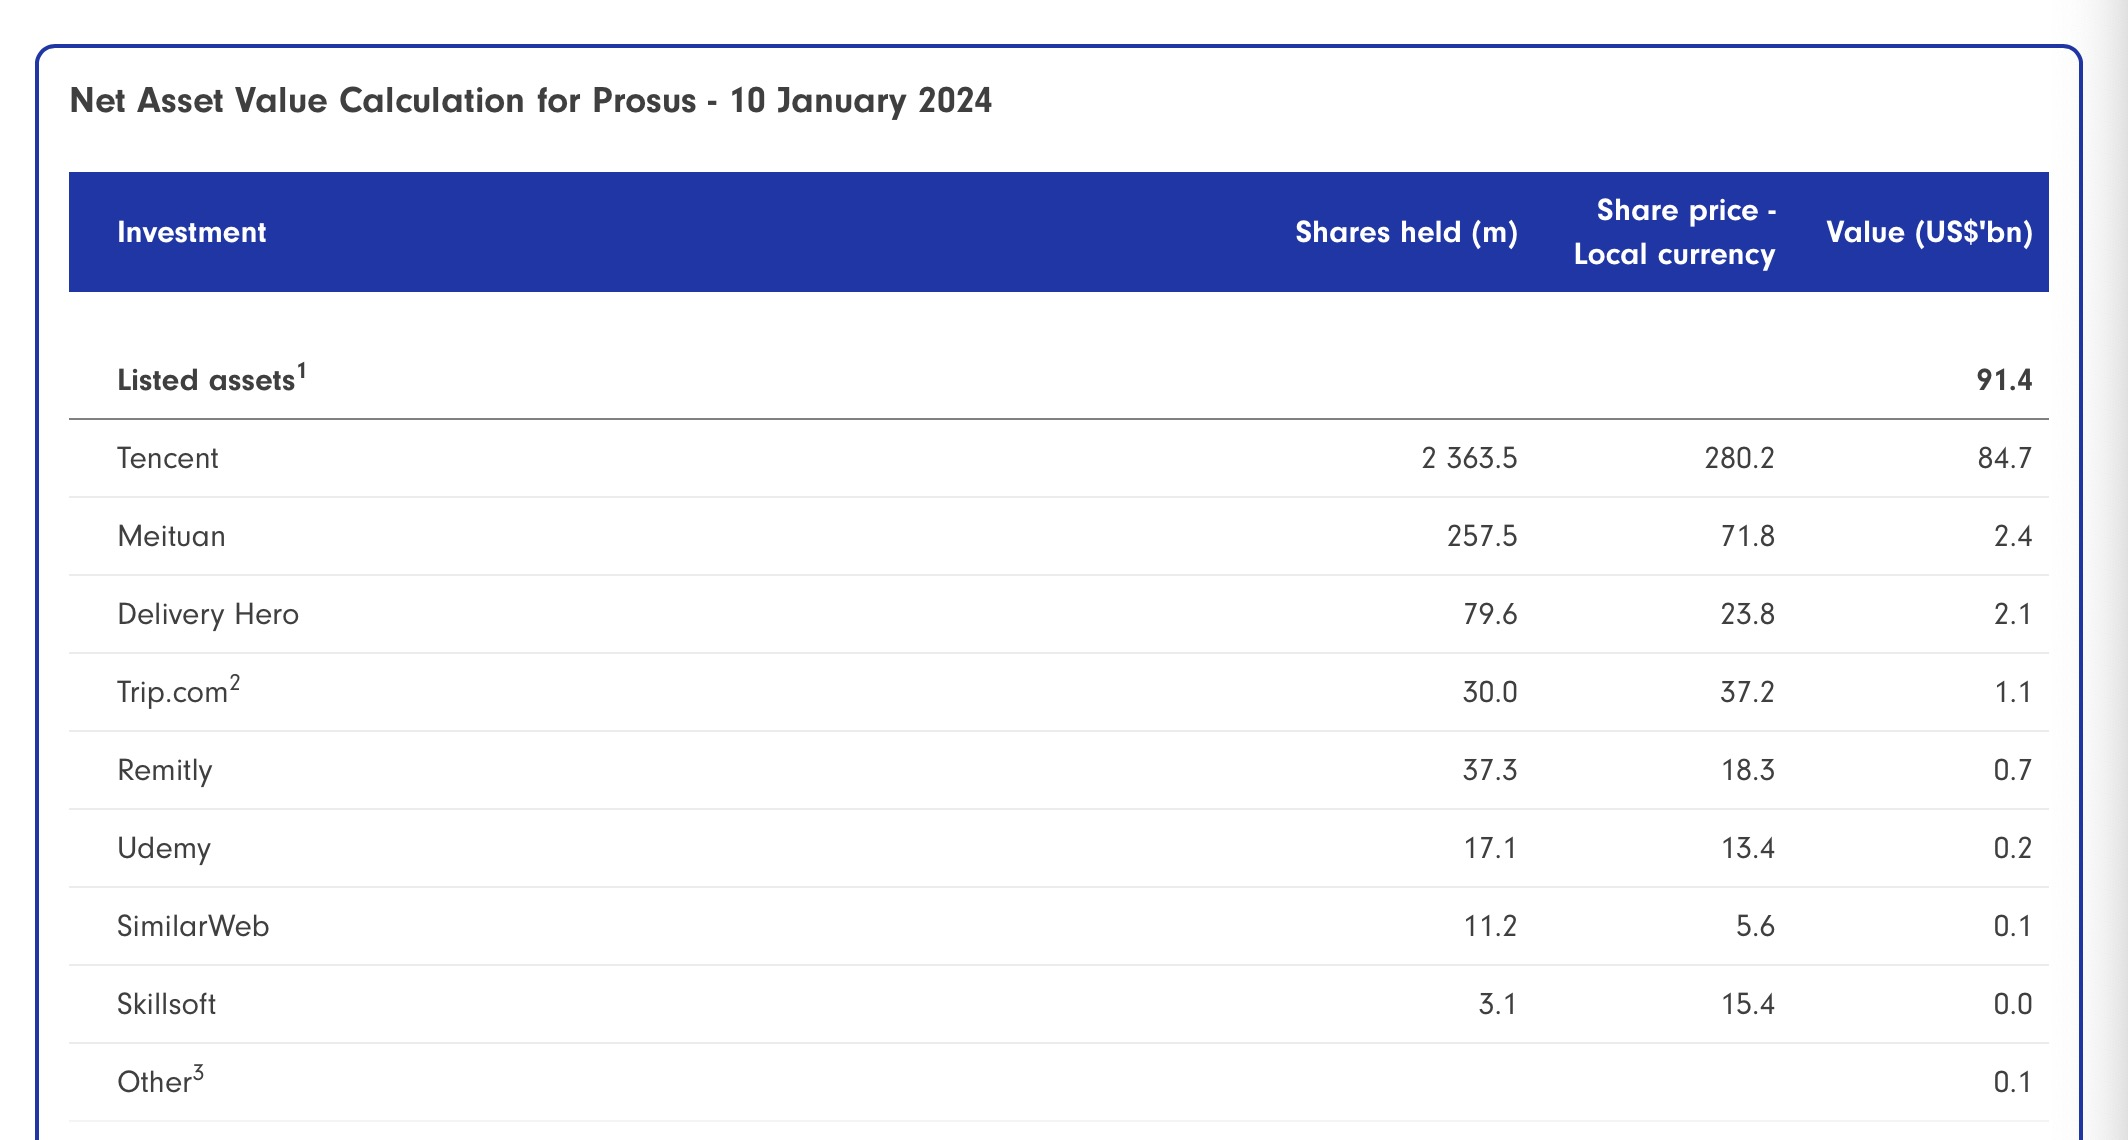Select the Skillsoft row label
This screenshot has height=1140, width=2128.
point(166,1004)
